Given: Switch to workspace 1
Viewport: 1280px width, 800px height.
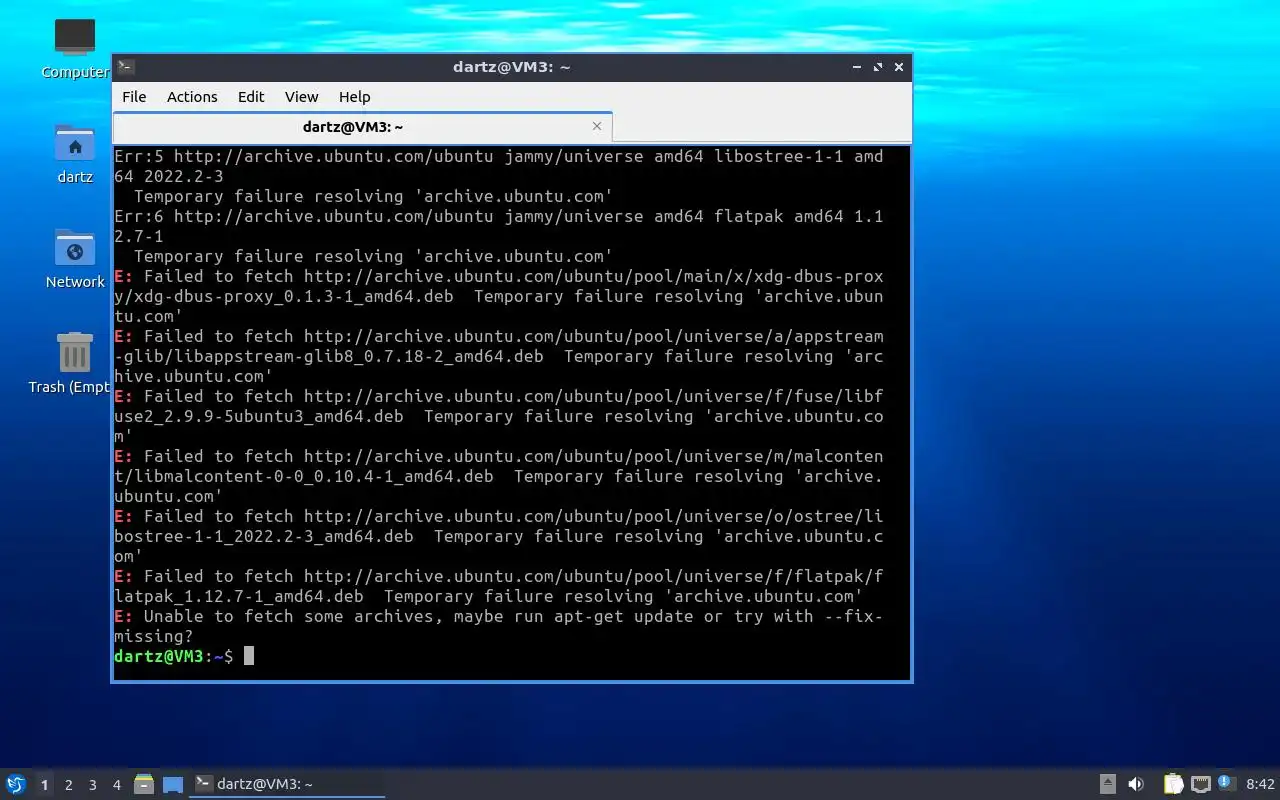Looking at the screenshot, I should pos(44,785).
